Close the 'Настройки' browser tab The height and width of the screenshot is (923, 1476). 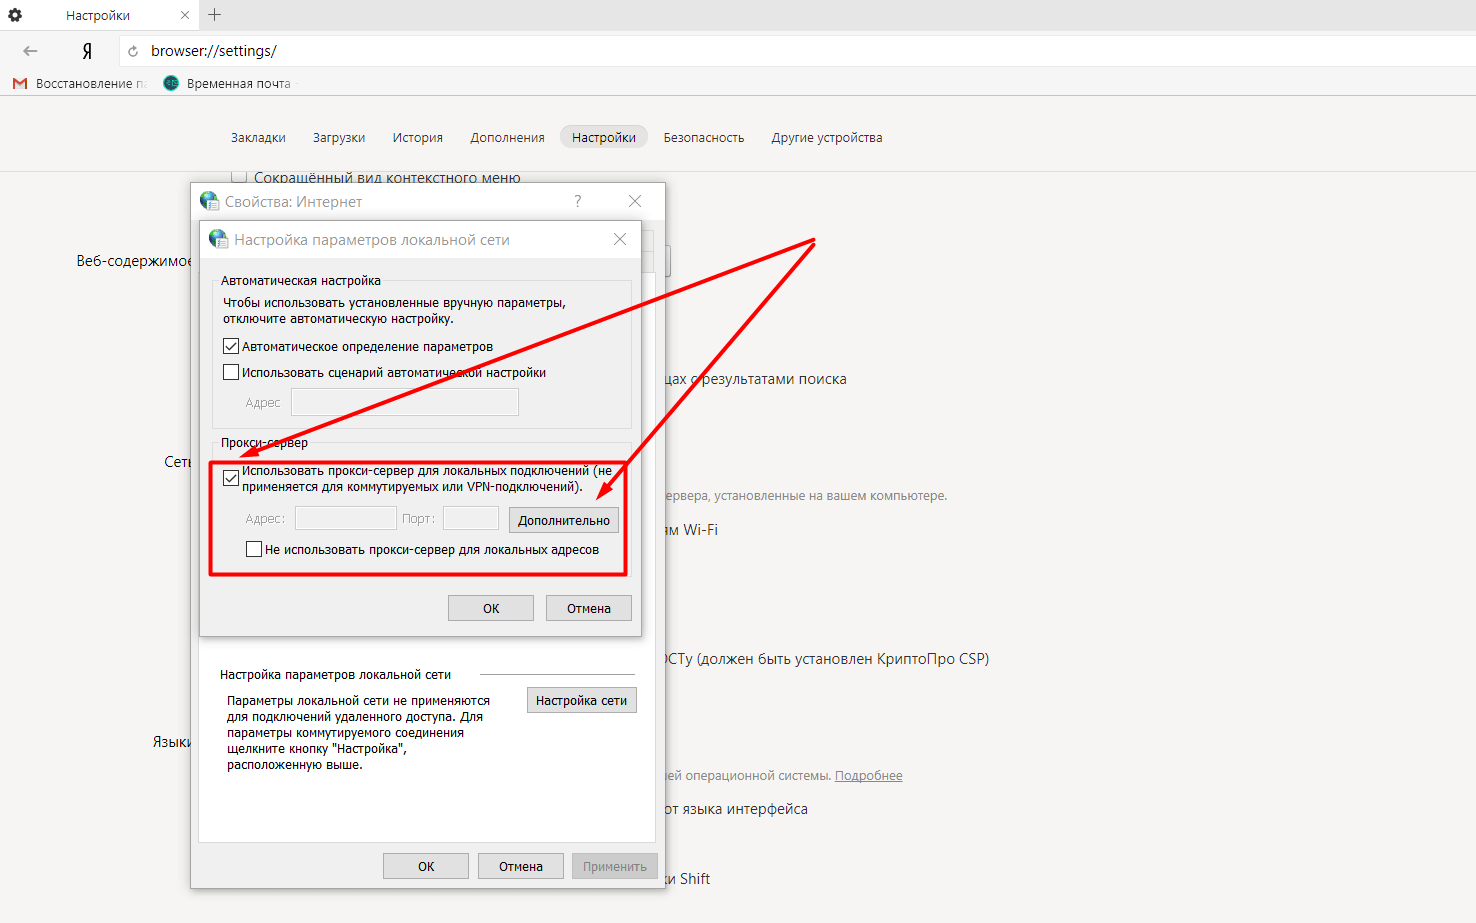coord(185,15)
